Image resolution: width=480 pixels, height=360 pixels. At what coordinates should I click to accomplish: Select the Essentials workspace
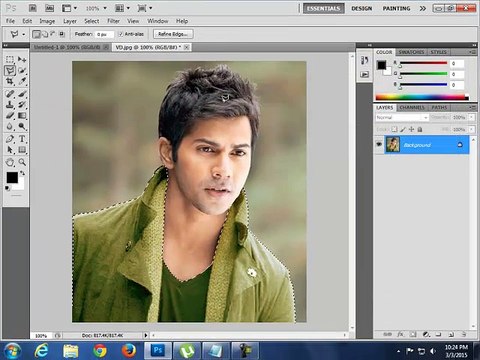click(x=323, y=8)
